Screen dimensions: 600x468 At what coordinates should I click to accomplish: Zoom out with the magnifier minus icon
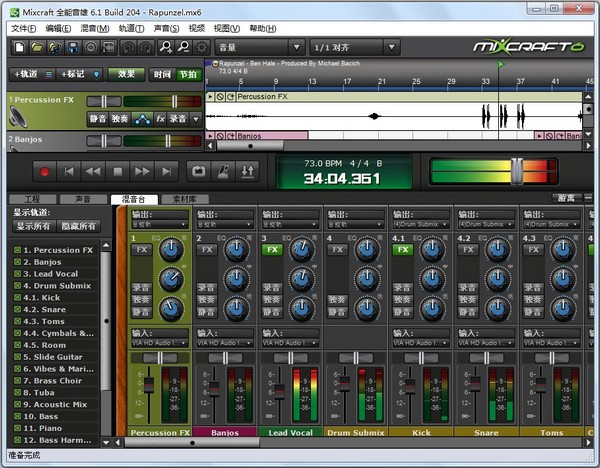tap(184, 47)
